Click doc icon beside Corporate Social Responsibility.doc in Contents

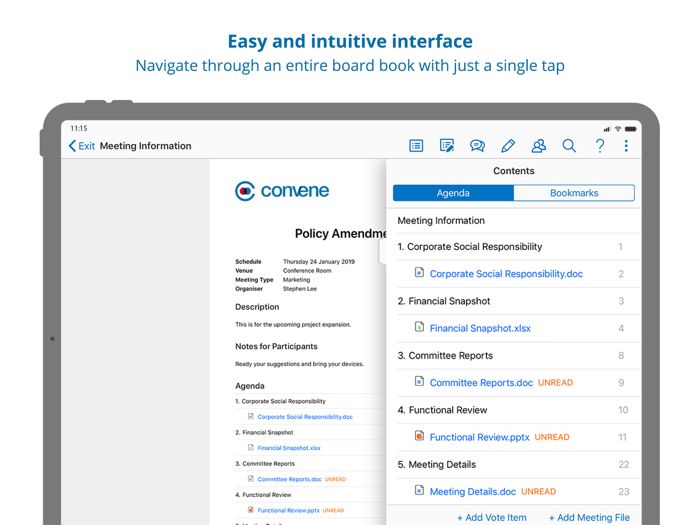[419, 272]
